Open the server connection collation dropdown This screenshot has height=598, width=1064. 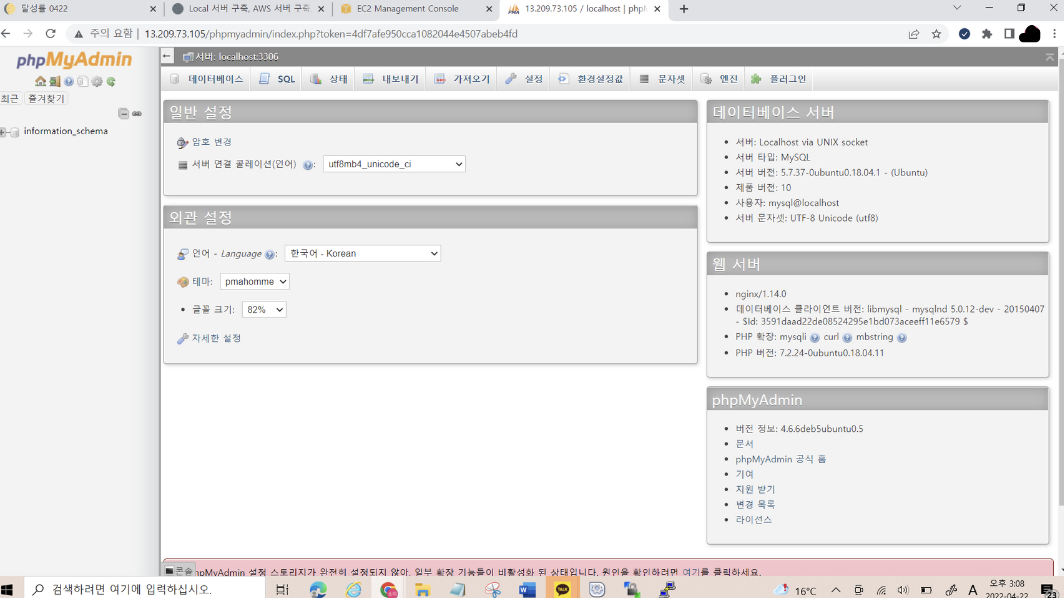(x=394, y=164)
